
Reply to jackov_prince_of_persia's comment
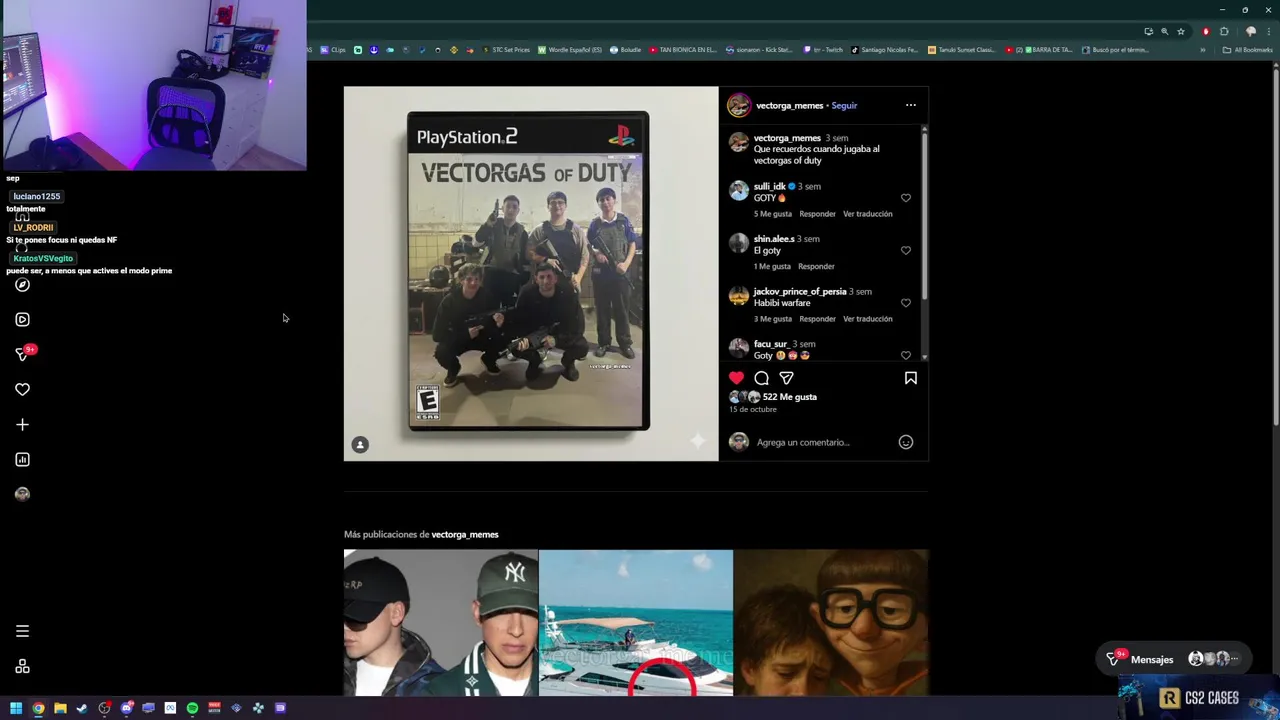pos(817,319)
